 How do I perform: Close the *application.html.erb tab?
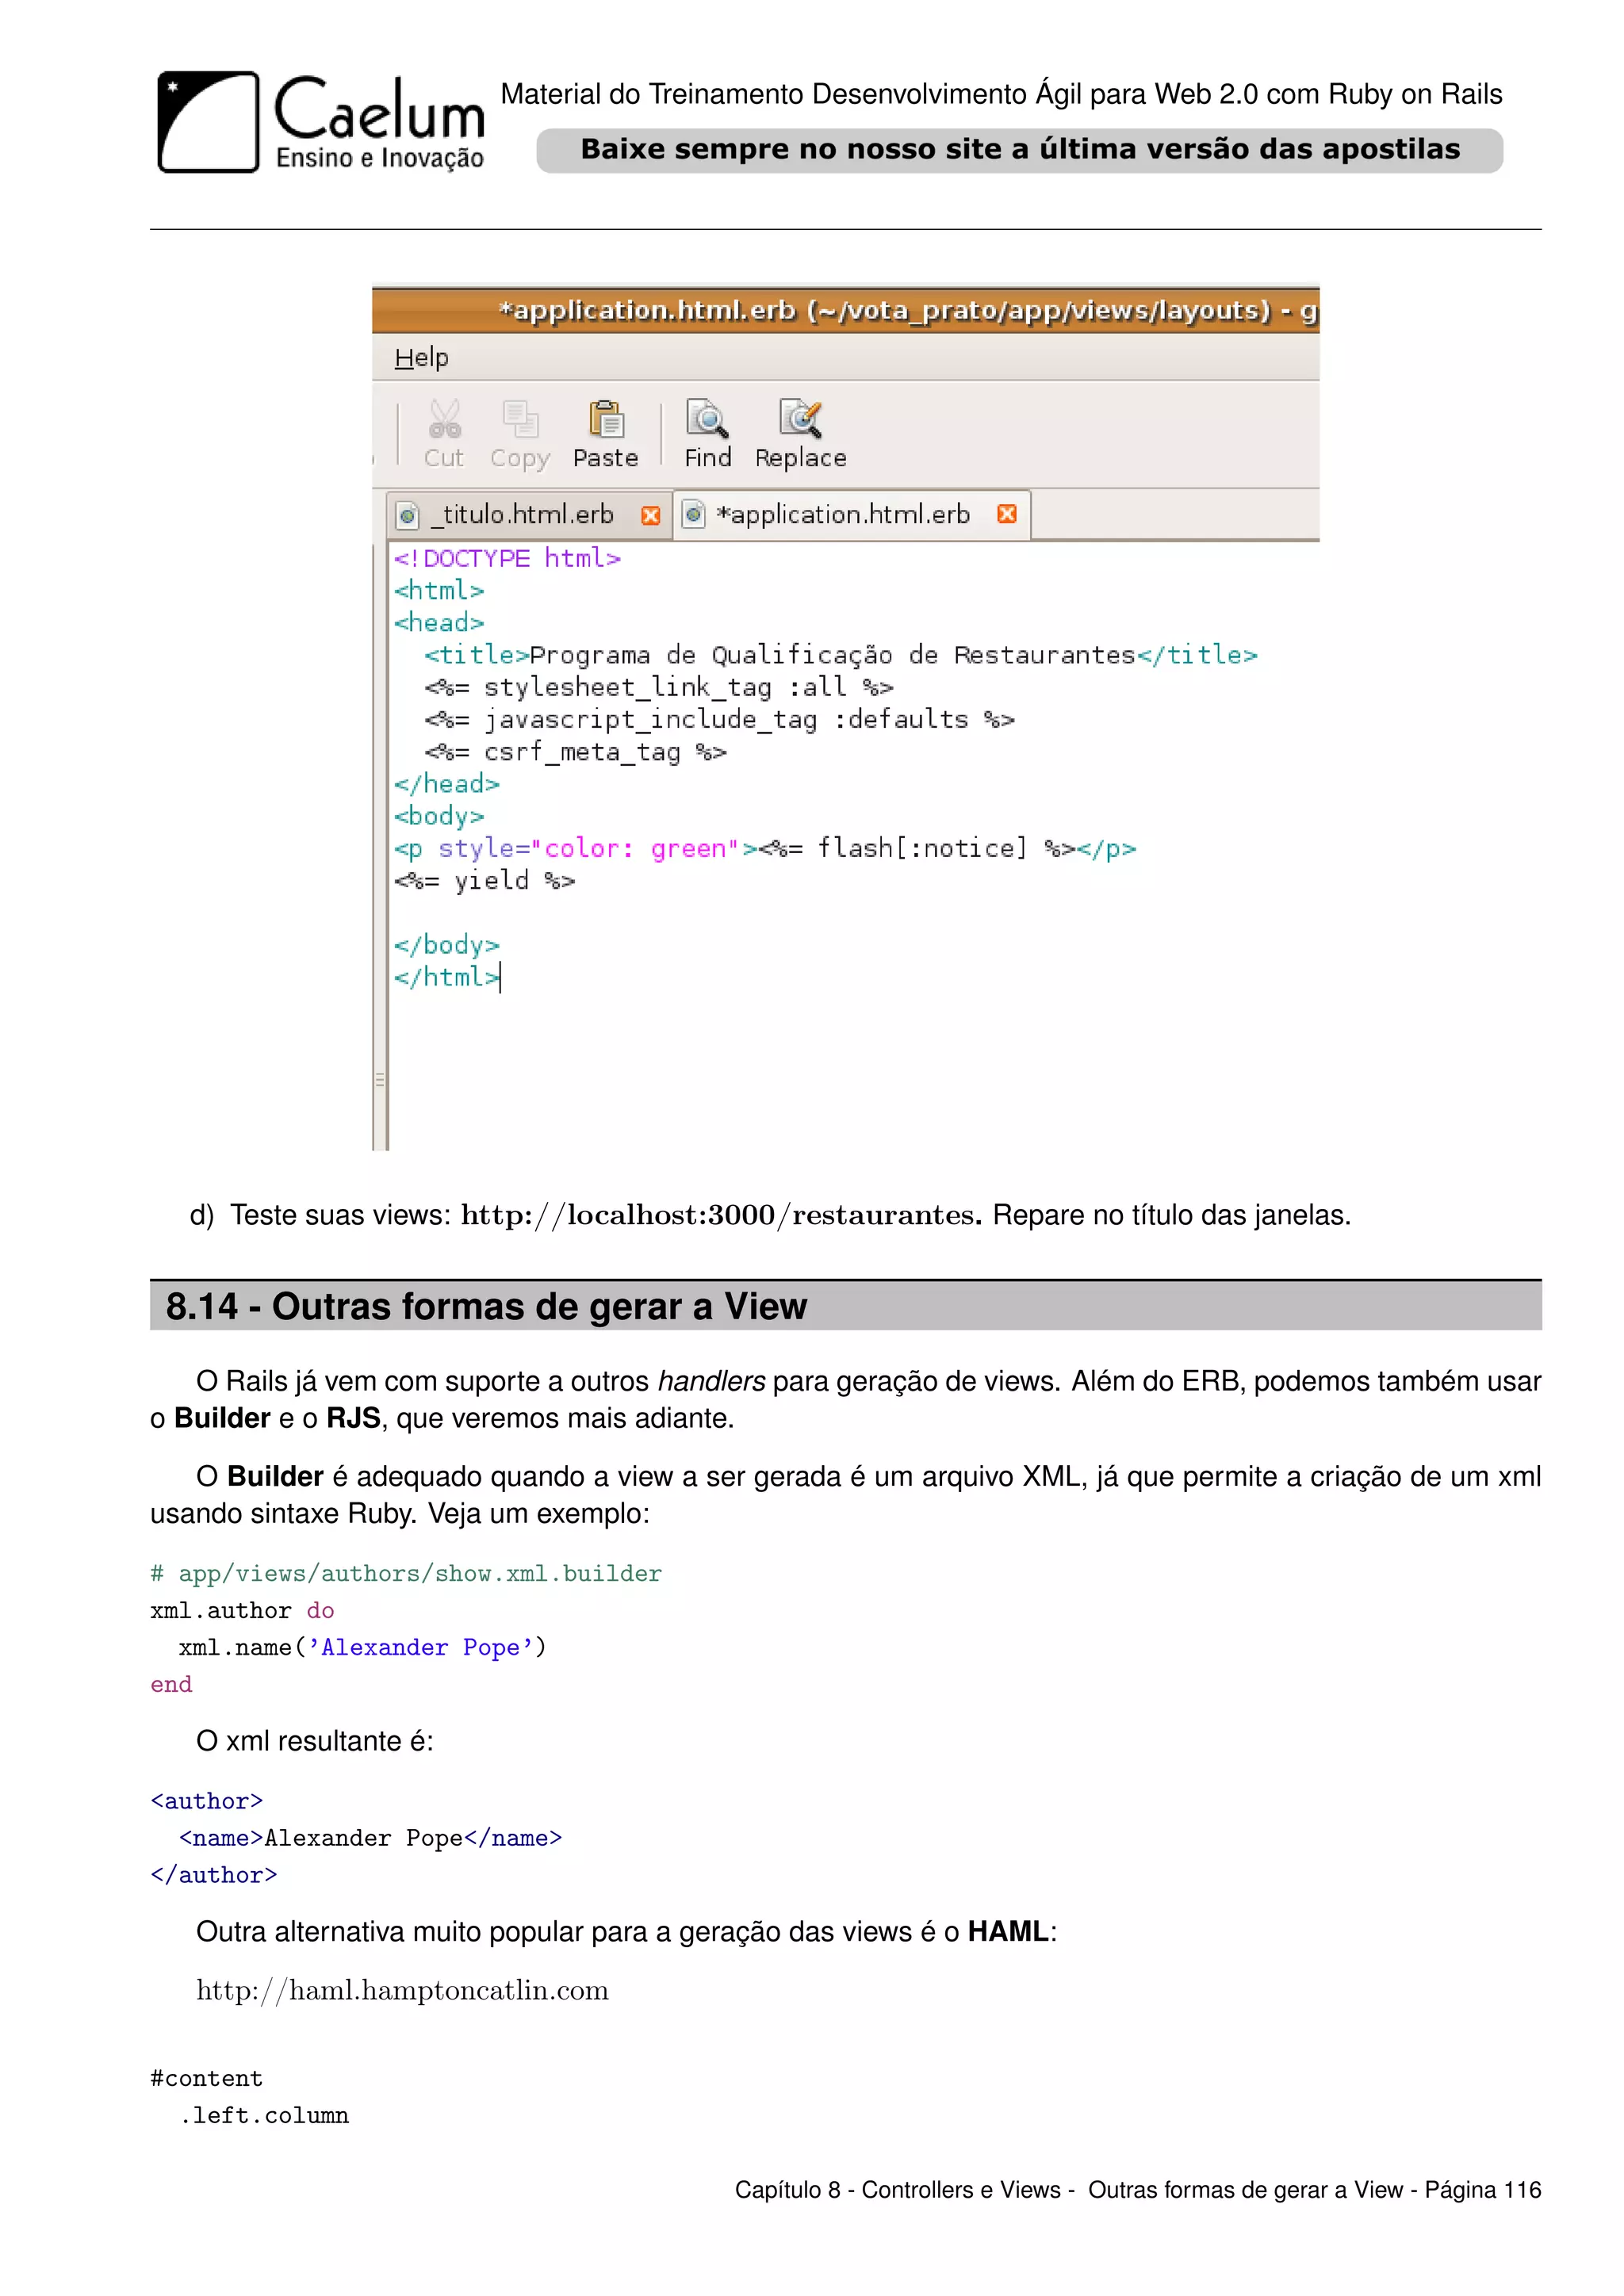(1007, 514)
